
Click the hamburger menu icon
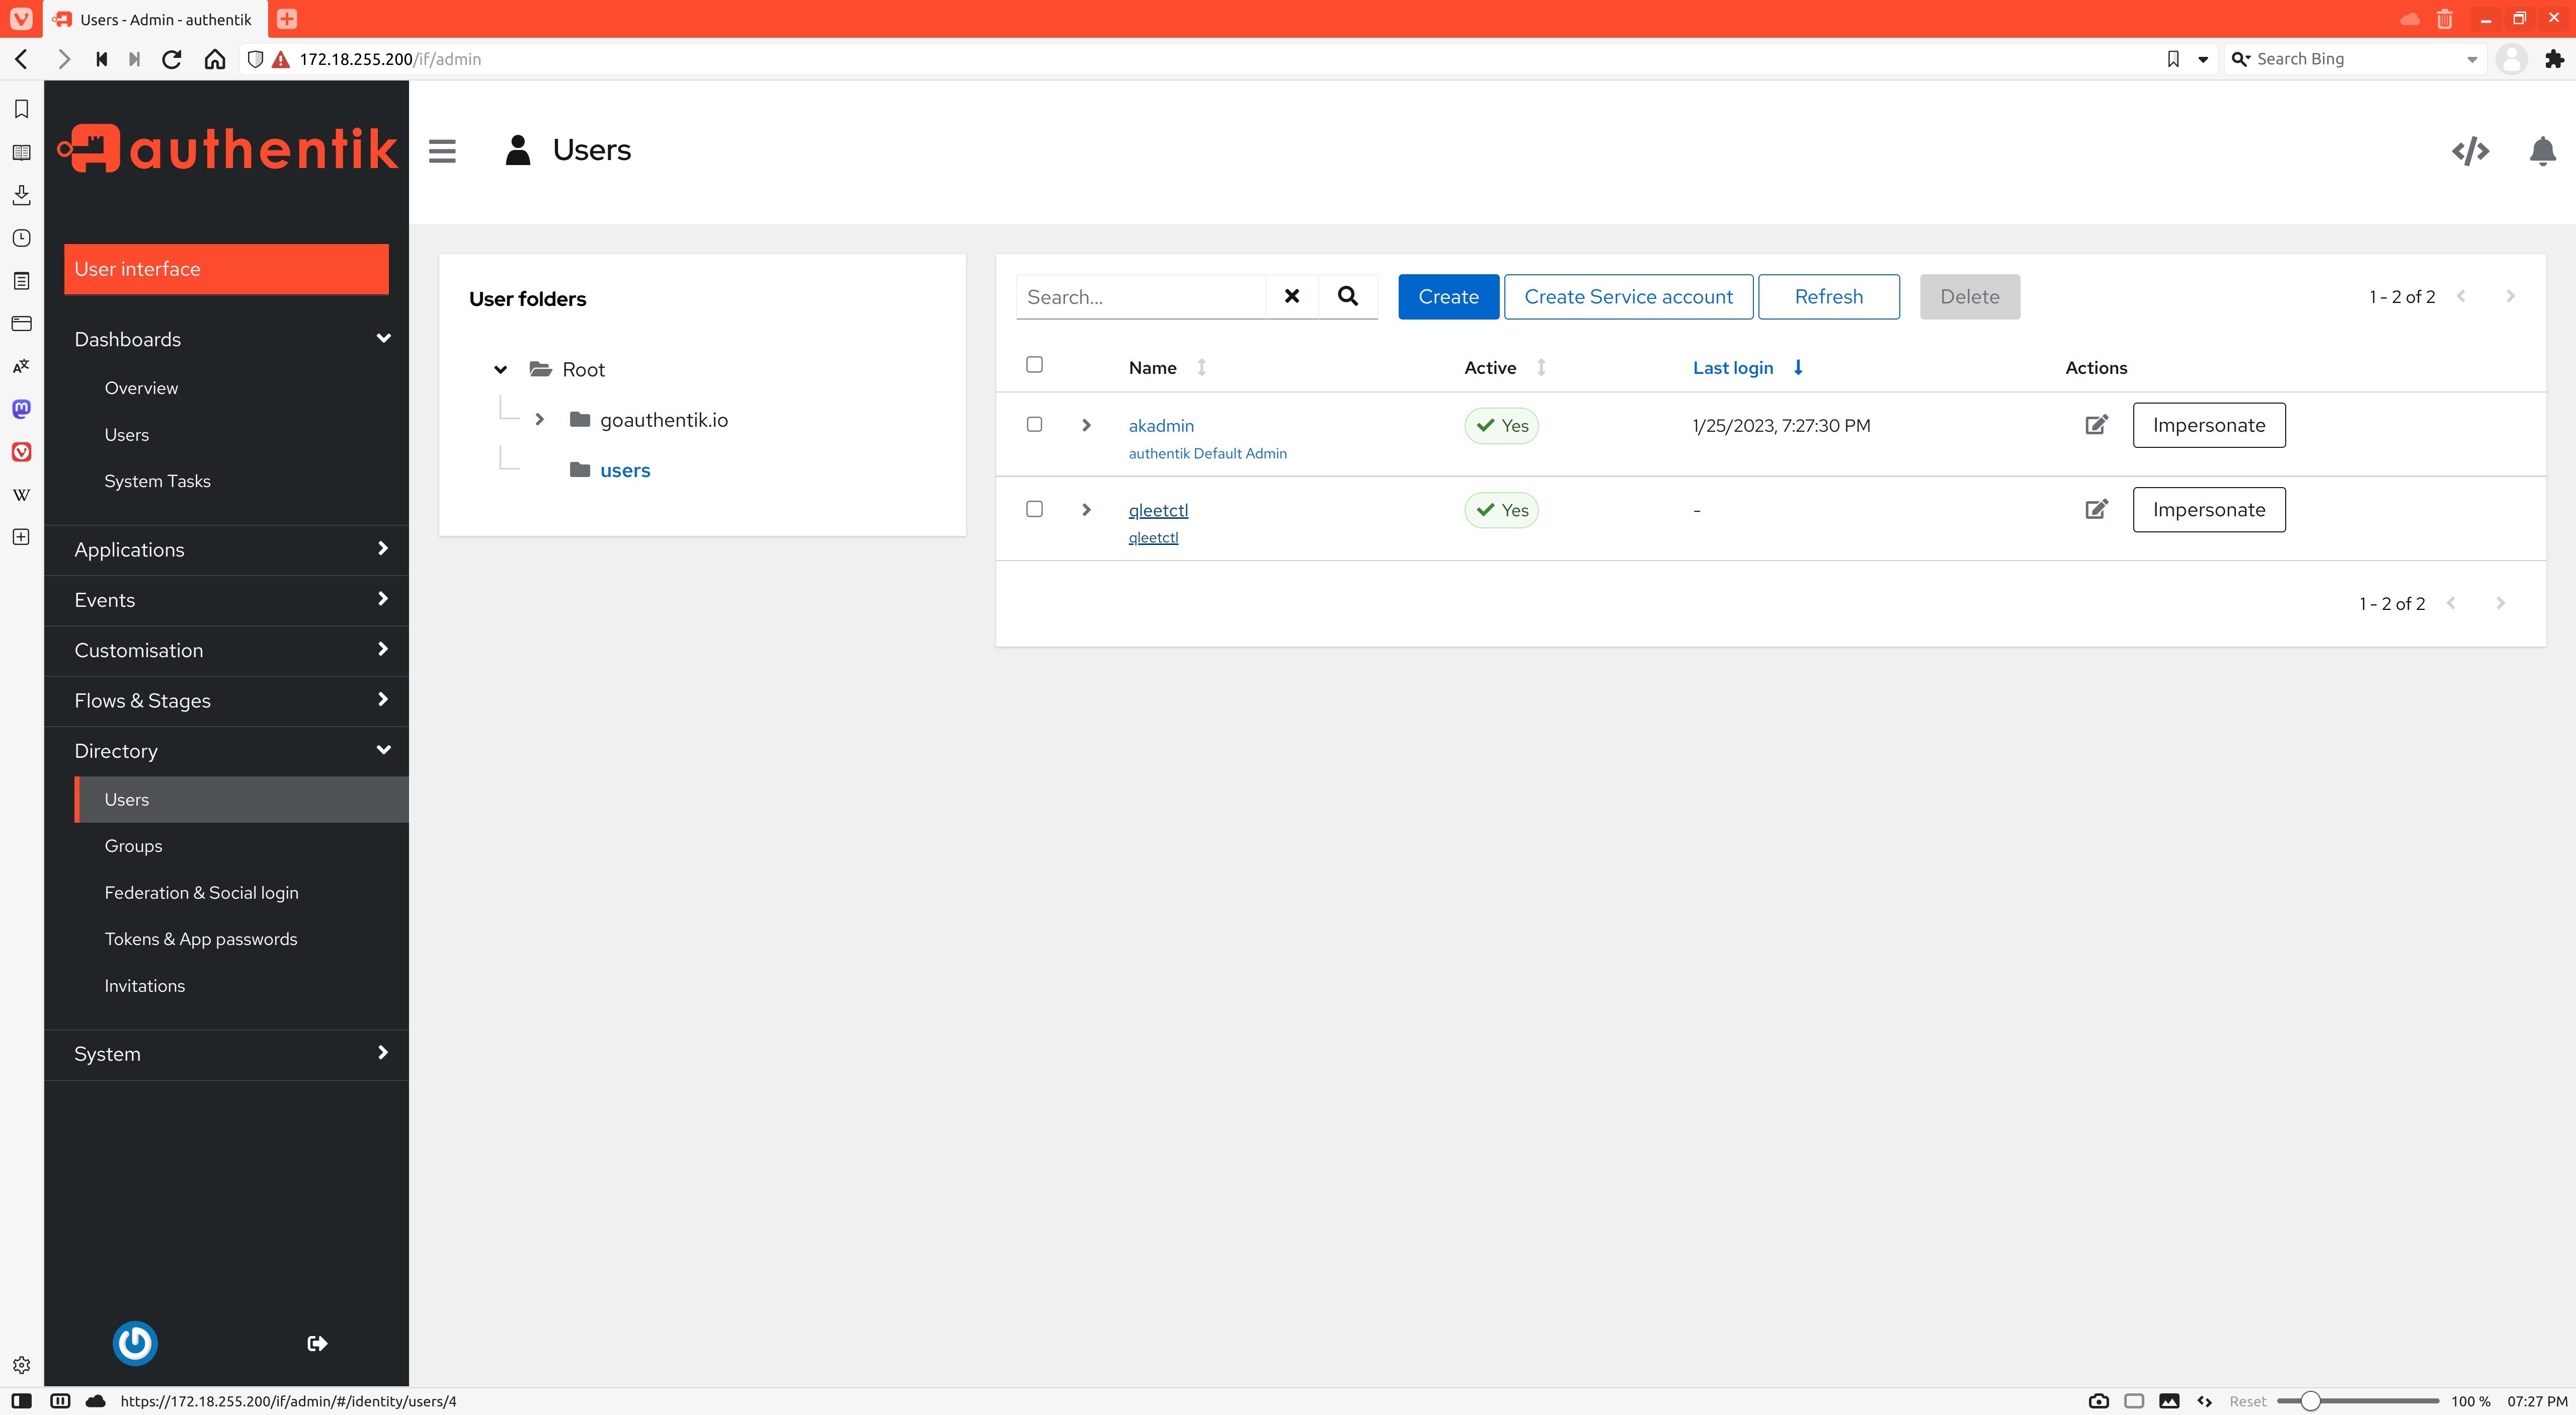click(442, 150)
